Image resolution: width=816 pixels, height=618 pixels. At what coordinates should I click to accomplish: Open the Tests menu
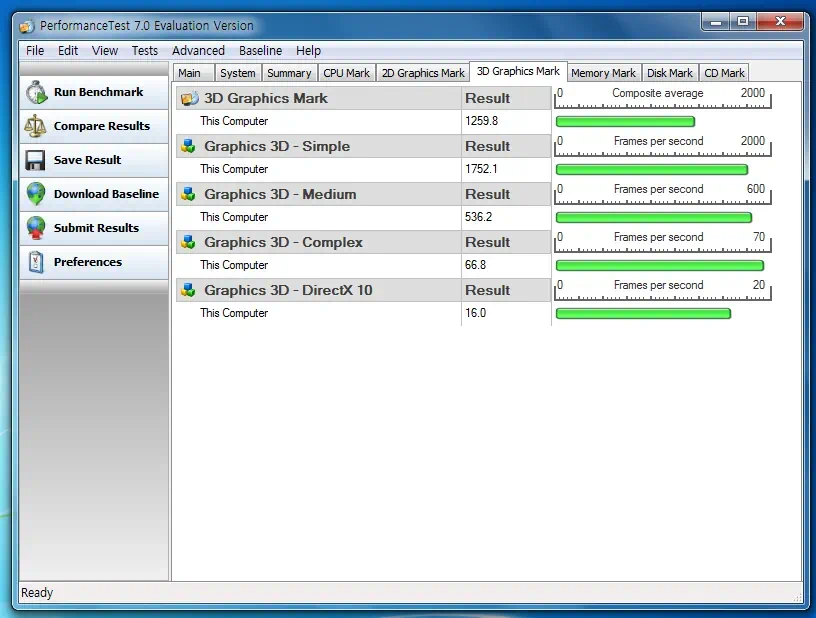coord(144,50)
